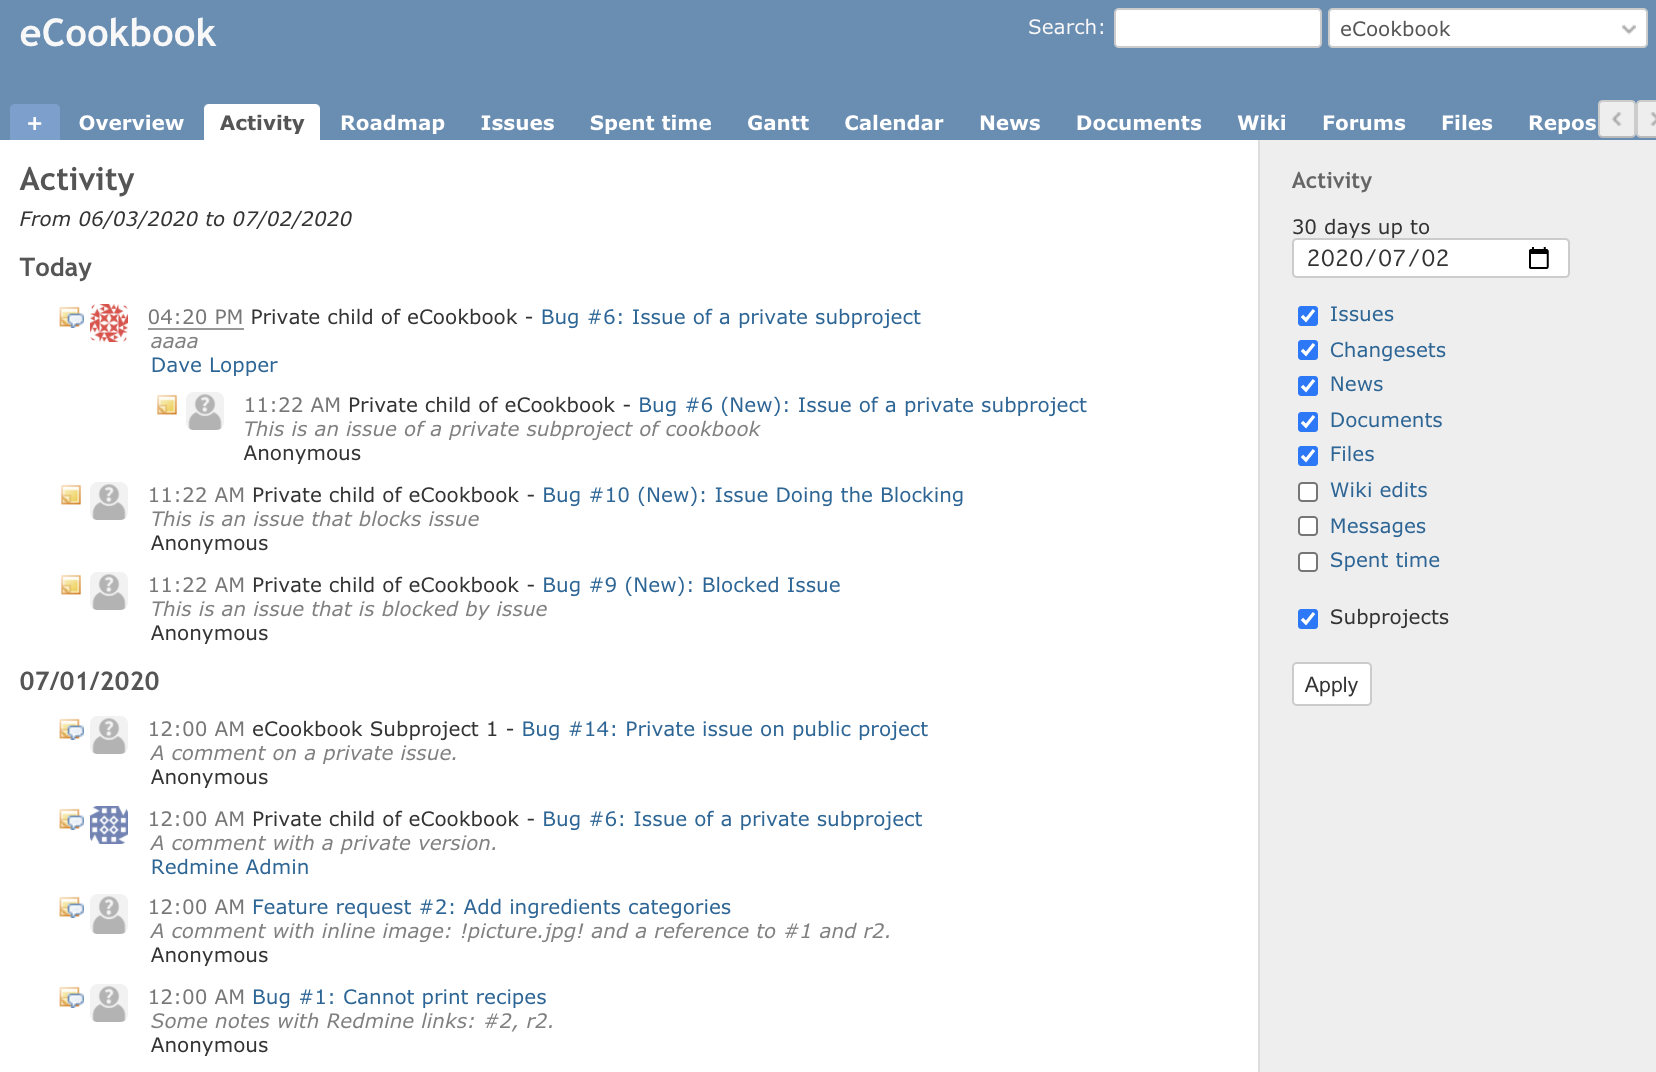Switch to the Roadmap tab
This screenshot has width=1656, height=1072.
(392, 122)
